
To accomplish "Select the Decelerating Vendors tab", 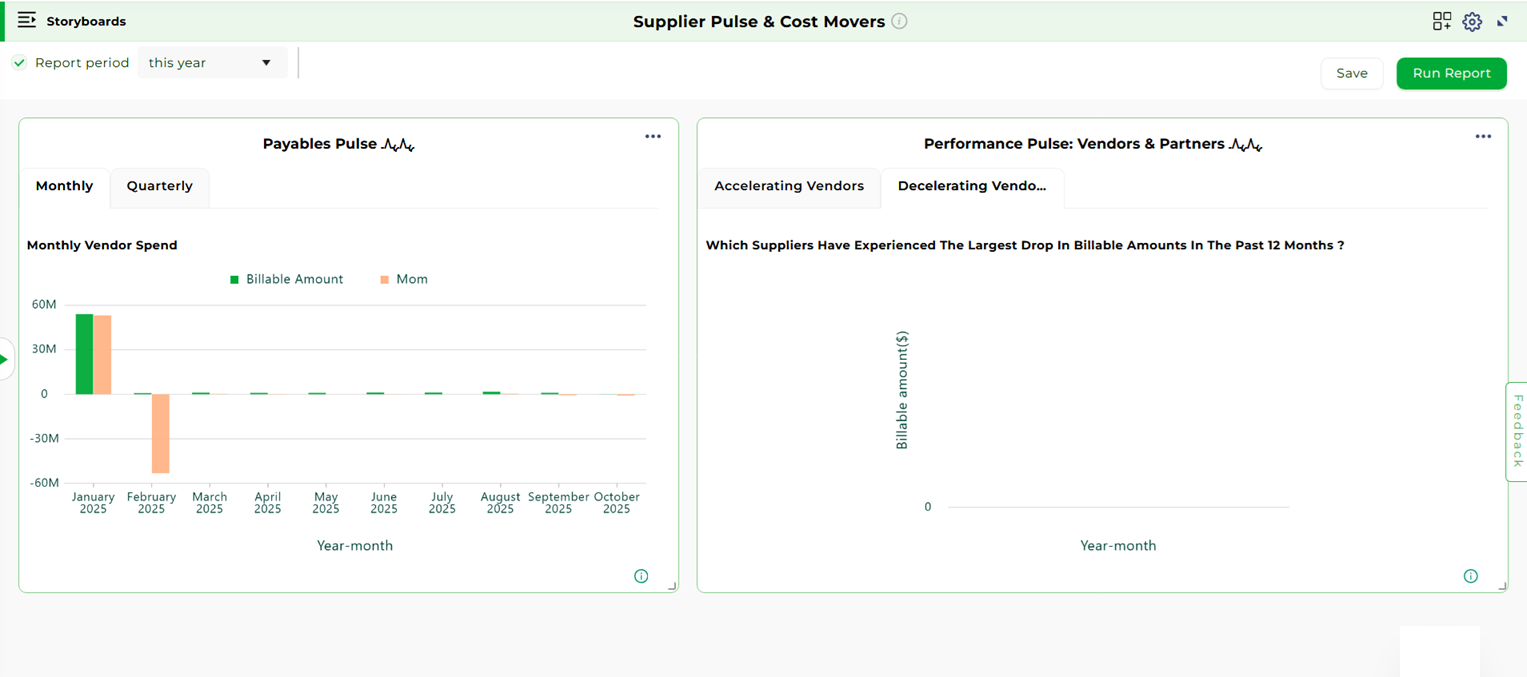I will (971, 187).
